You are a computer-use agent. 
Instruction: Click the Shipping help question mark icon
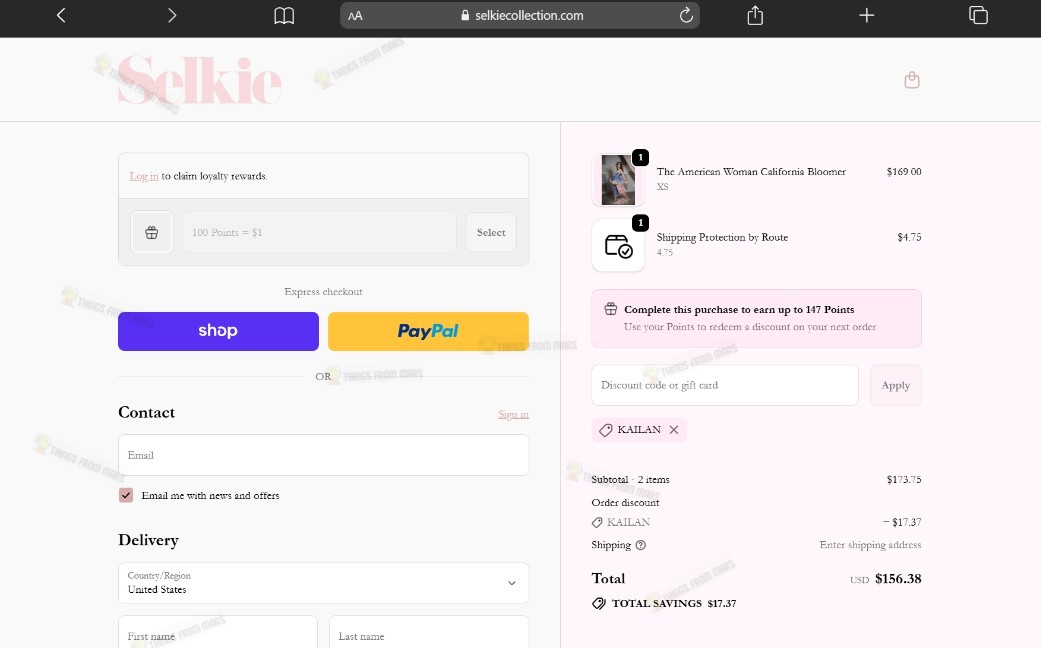pos(641,545)
